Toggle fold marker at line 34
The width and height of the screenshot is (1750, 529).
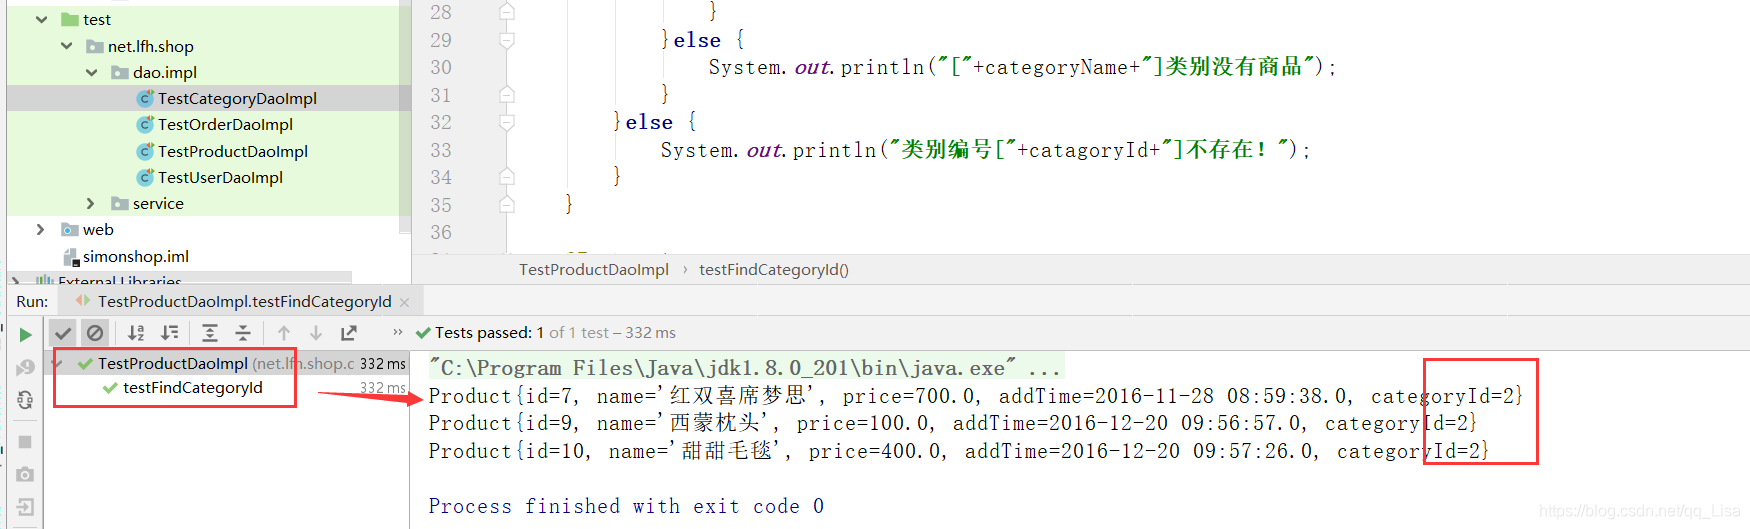[x=507, y=177]
